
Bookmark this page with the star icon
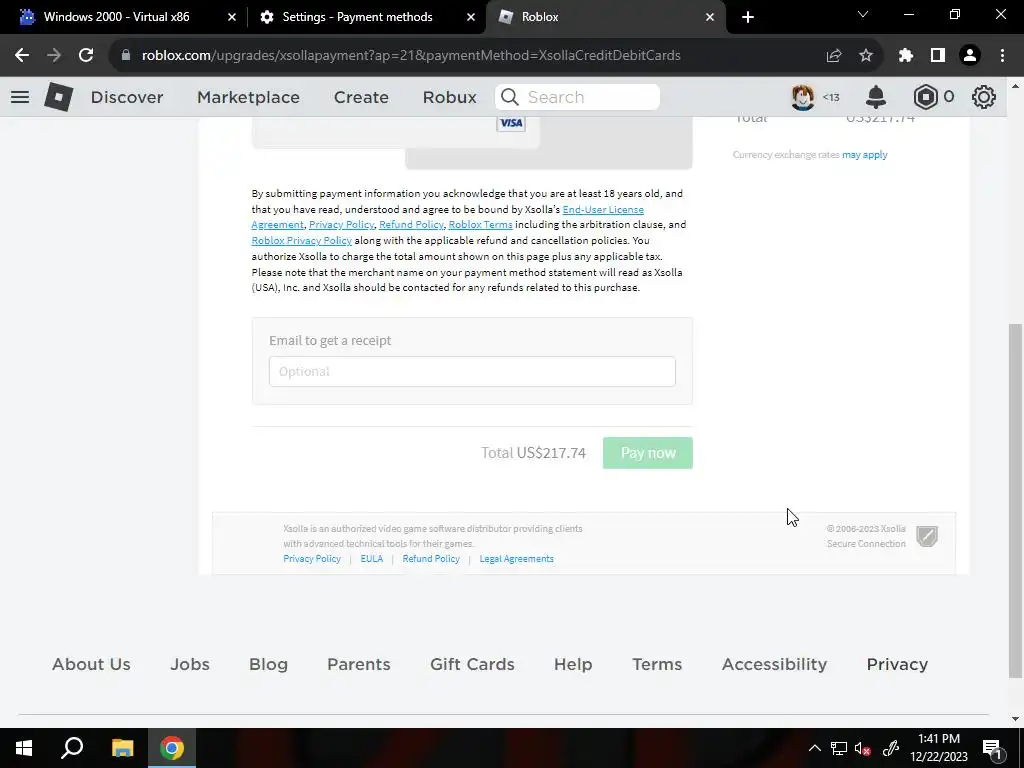click(x=866, y=56)
